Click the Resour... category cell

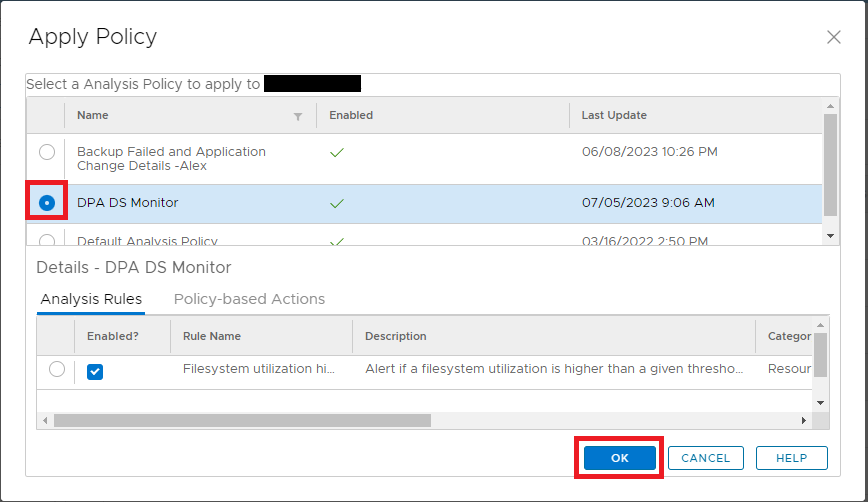(789, 369)
